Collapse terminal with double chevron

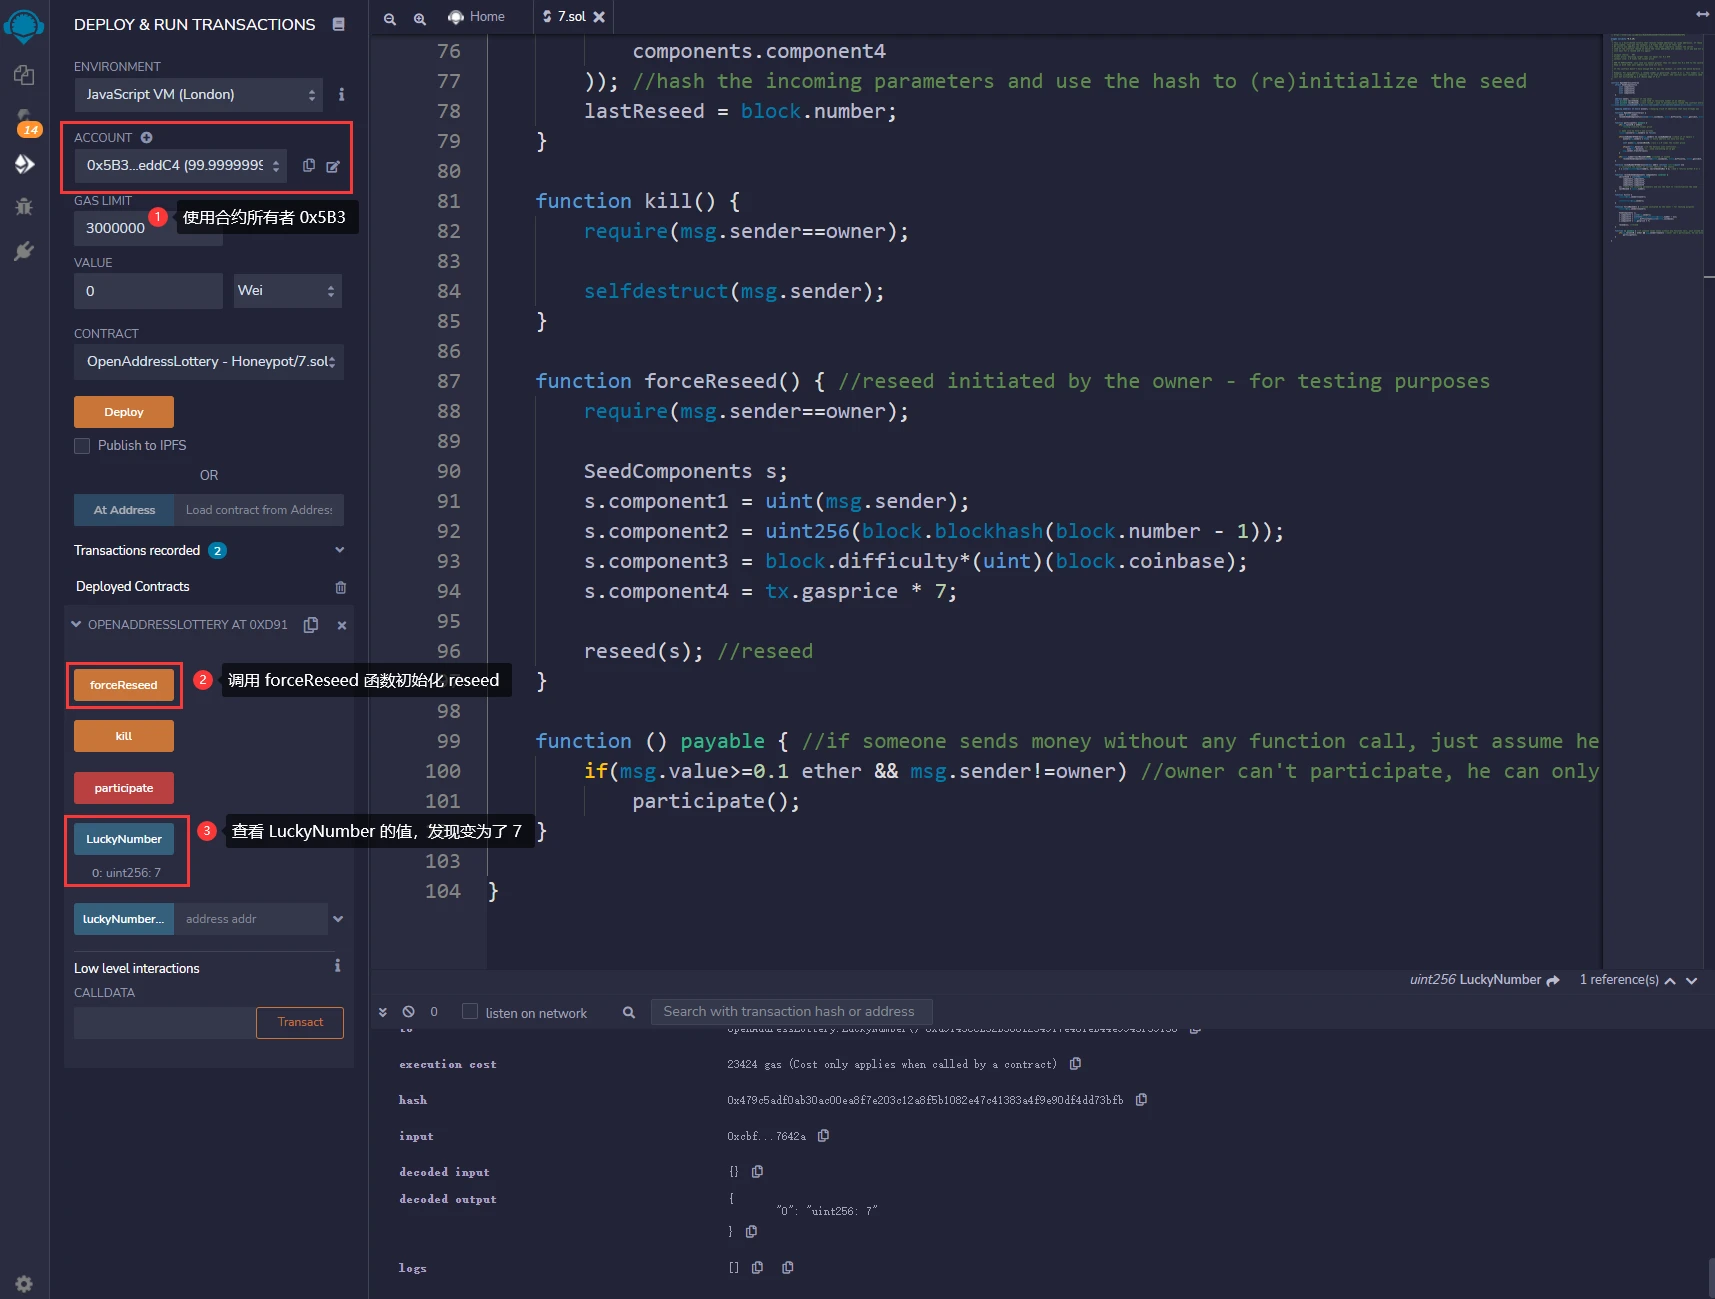(383, 1012)
